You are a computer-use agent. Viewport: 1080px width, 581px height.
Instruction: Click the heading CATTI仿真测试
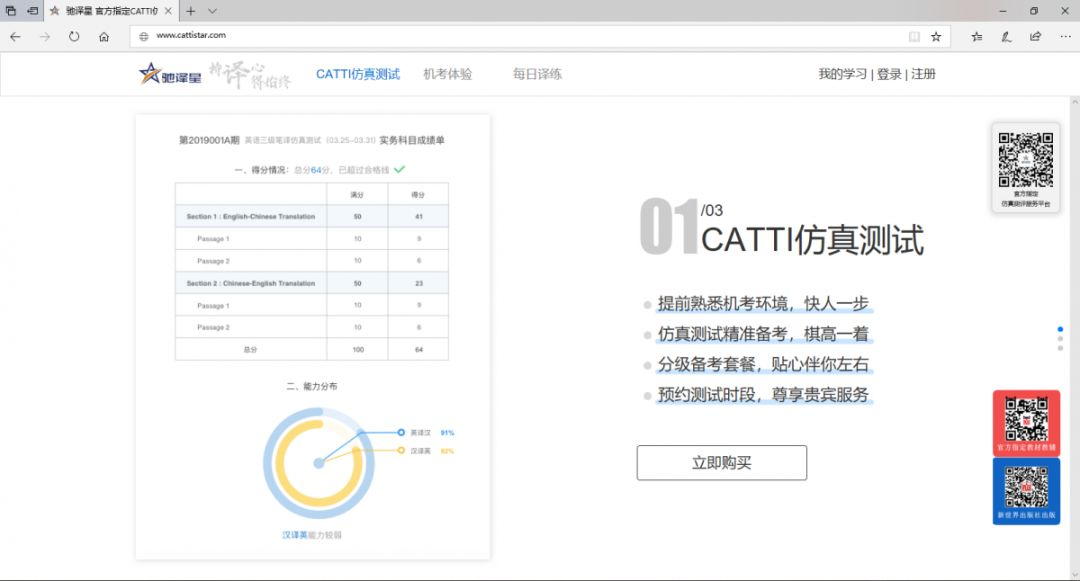812,240
